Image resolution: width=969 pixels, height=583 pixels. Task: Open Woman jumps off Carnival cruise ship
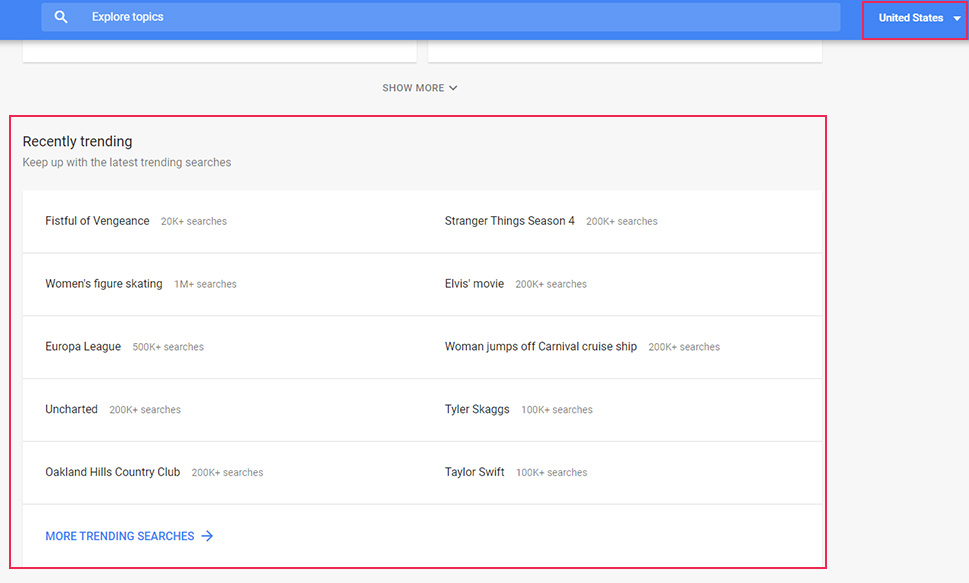pos(541,347)
